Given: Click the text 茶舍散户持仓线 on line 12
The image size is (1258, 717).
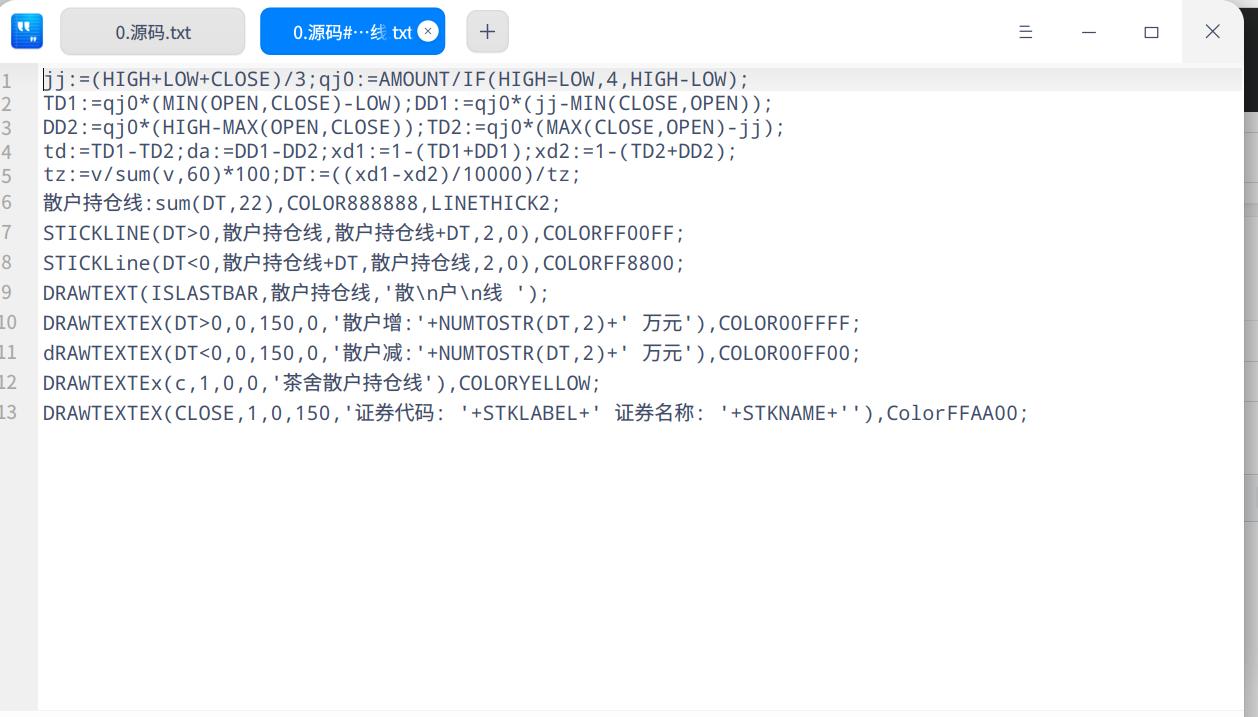Looking at the screenshot, I should [x=350, y=383].
